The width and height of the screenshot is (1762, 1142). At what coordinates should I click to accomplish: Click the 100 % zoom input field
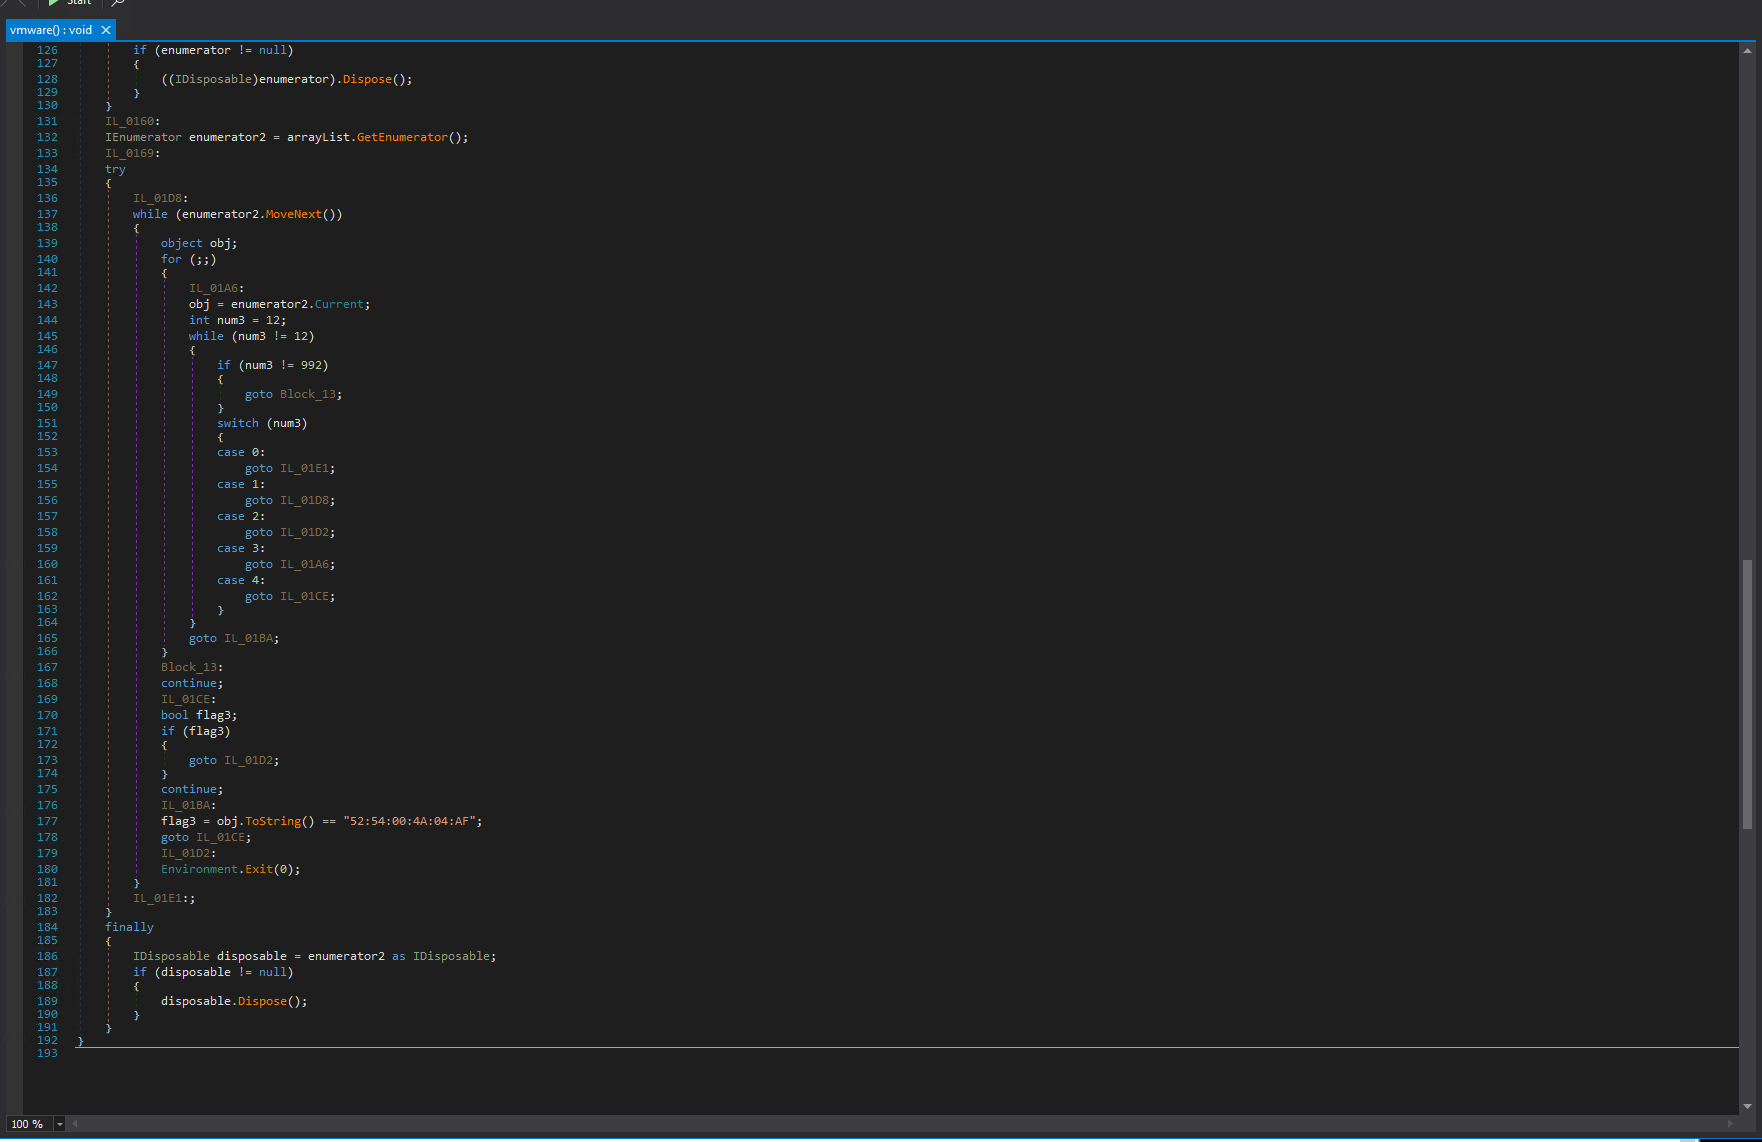30,1124
